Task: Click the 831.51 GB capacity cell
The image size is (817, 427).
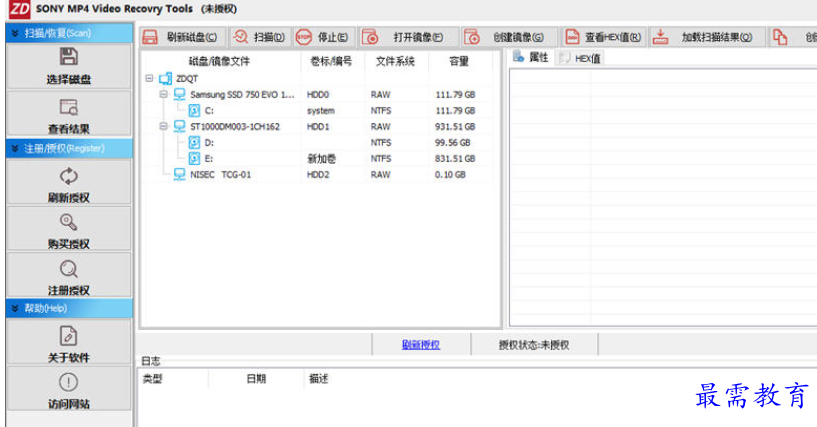Action: tap(455, 159)
